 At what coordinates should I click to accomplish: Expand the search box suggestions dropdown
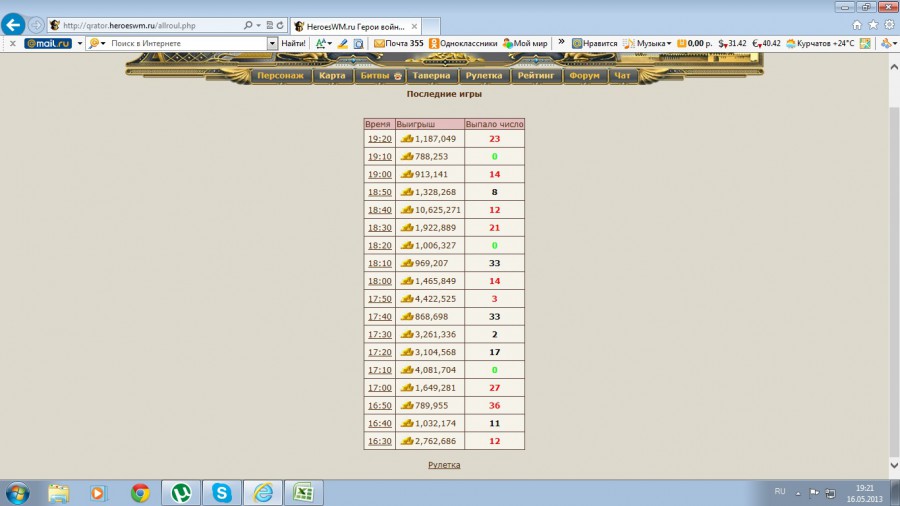click(272, 44)
